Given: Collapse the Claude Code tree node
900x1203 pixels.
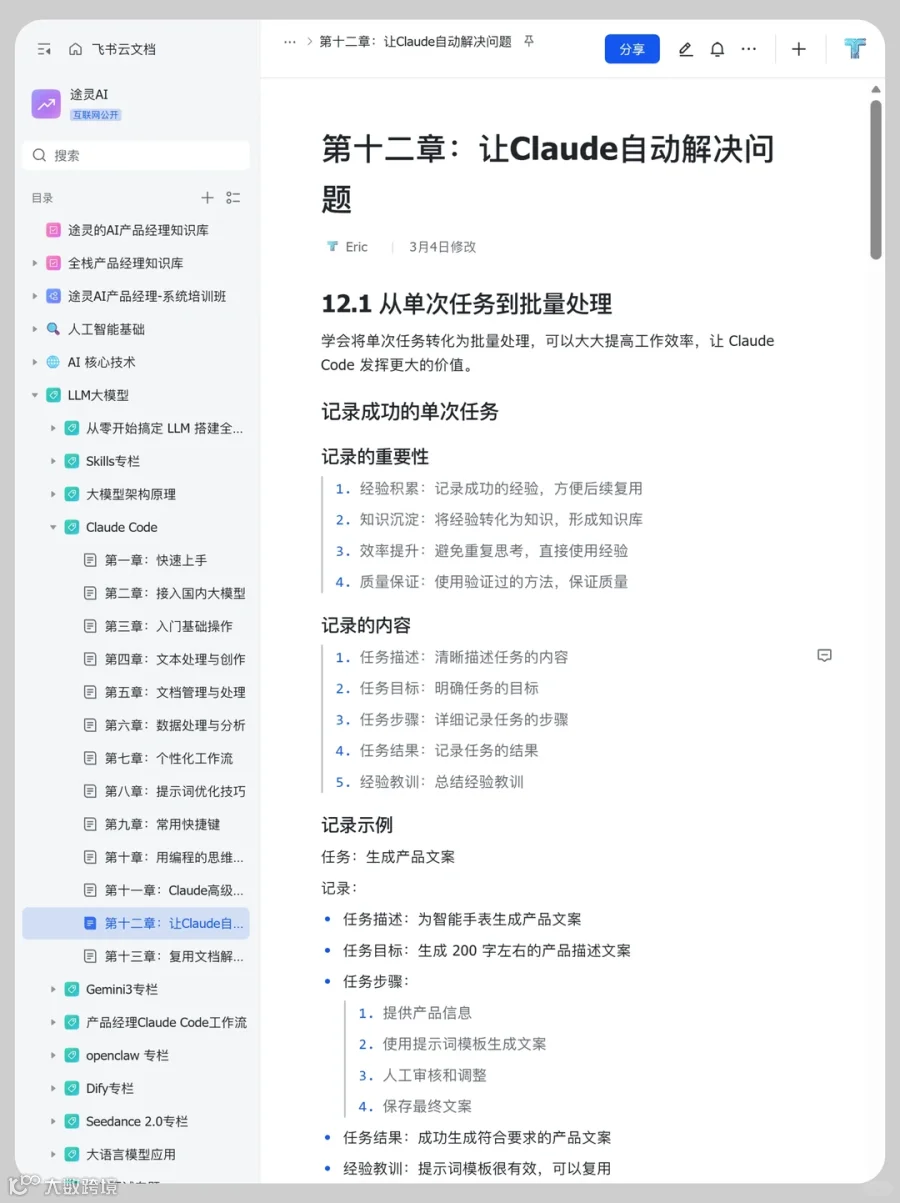Looking at the screenshot, I should click(53, 527).
